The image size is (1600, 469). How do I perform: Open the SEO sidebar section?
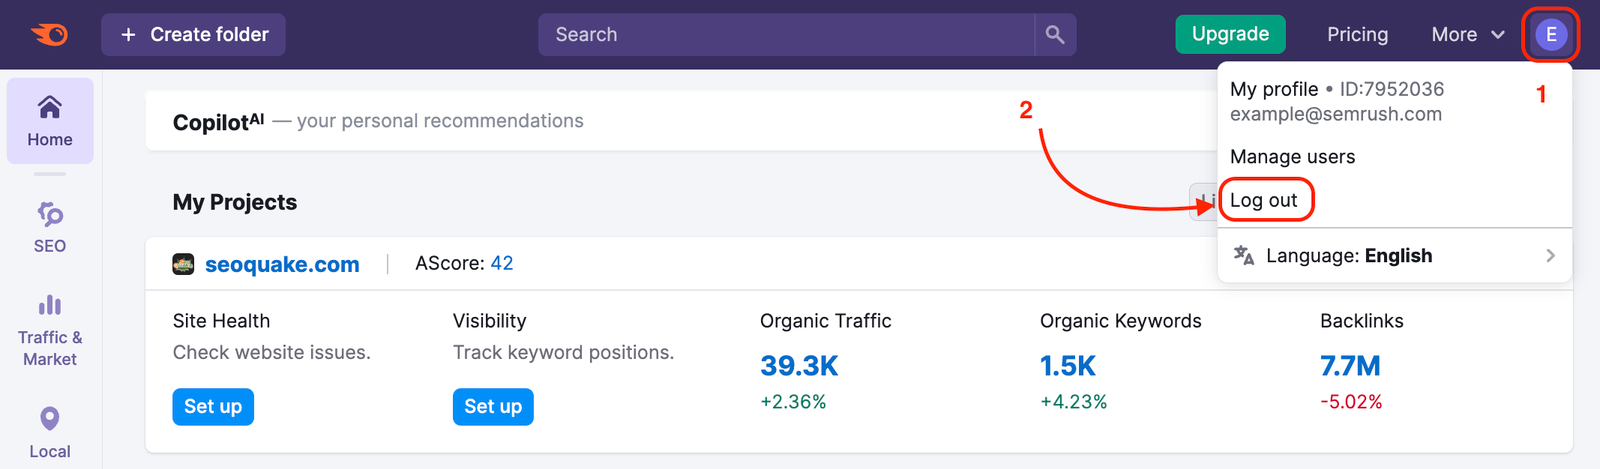point(50,227)
